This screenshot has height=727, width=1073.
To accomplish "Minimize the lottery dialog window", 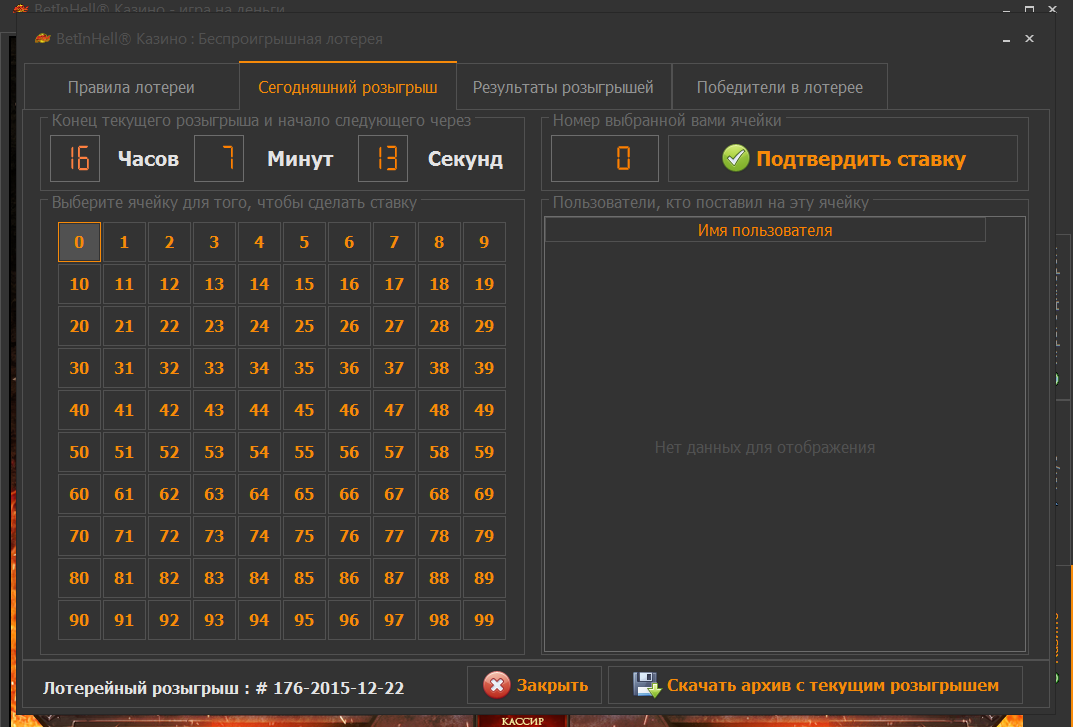I will (x=1005, y=40).
